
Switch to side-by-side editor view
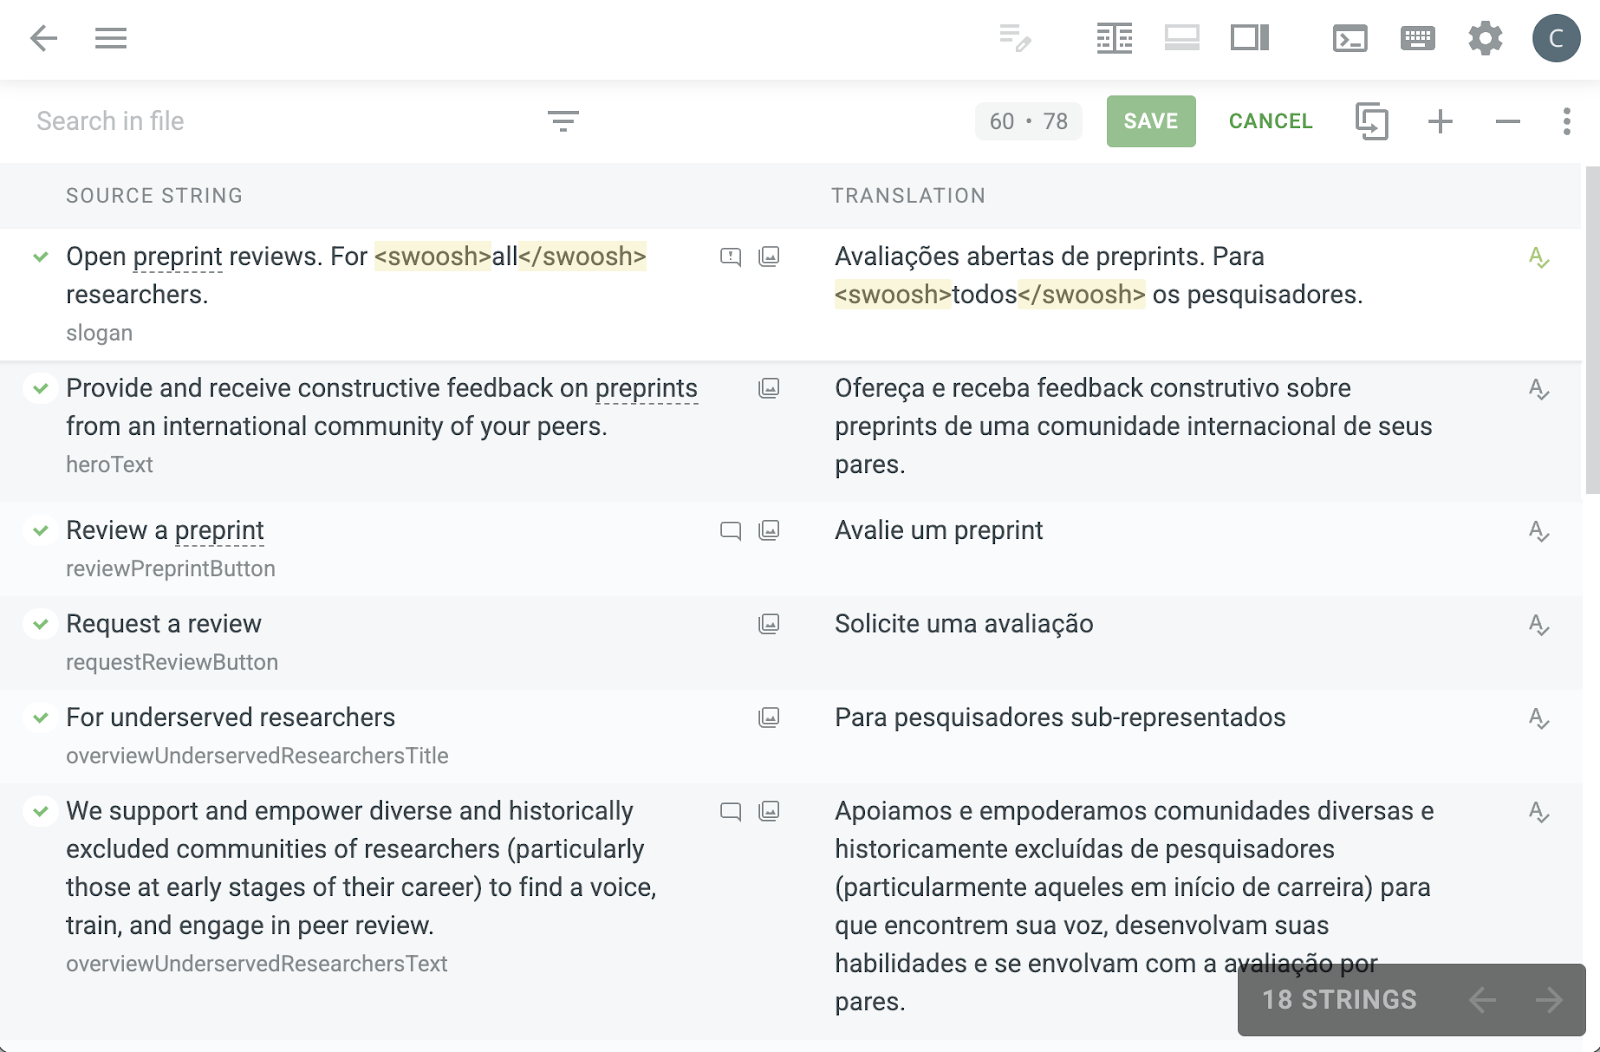[1250, 39]
